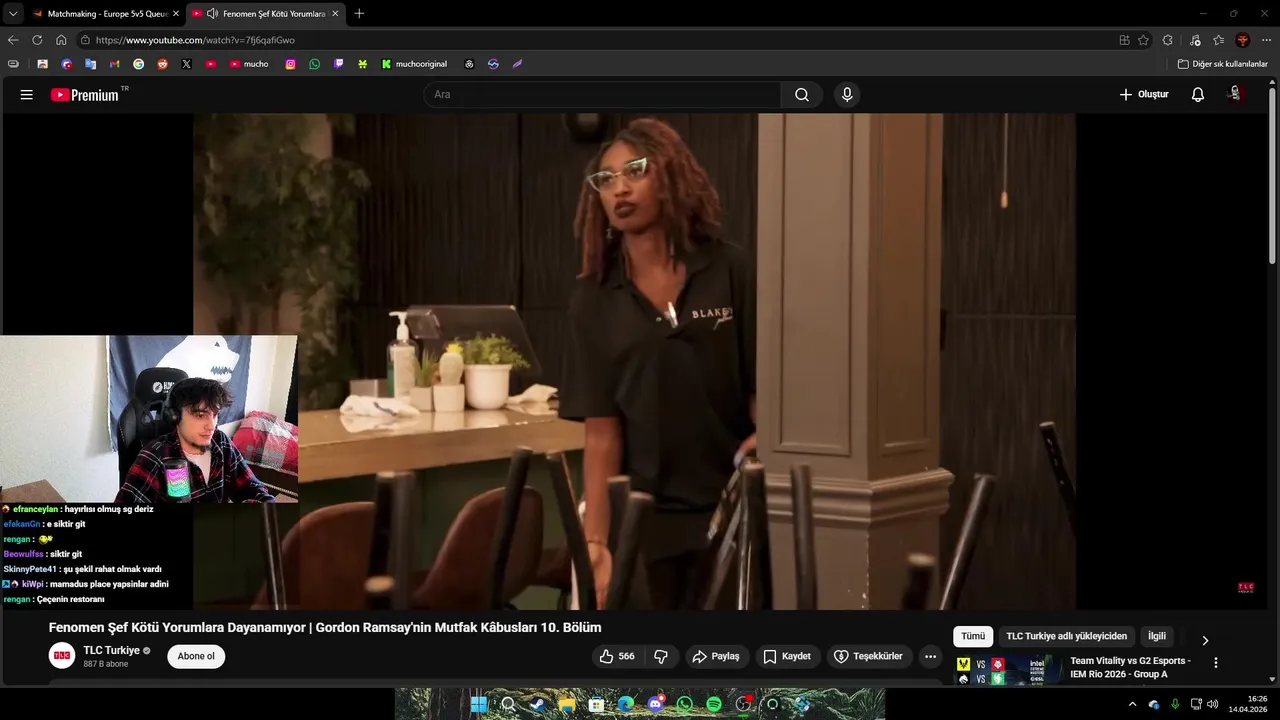Add page to favorites star icon
Screen dimensions: 1280x720
tap(1143, 40)
